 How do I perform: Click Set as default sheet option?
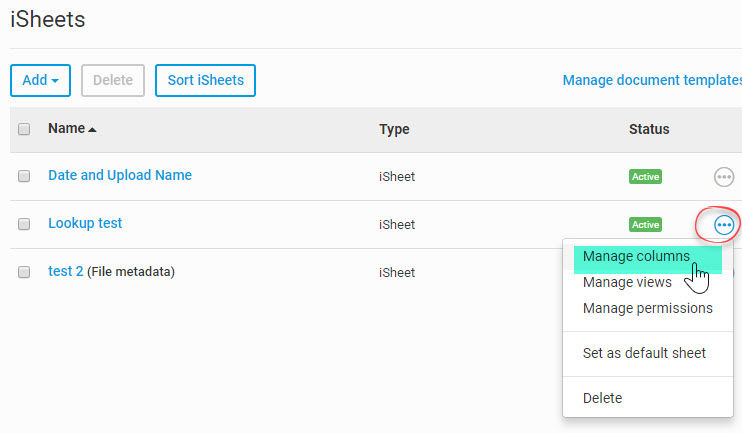644,353
